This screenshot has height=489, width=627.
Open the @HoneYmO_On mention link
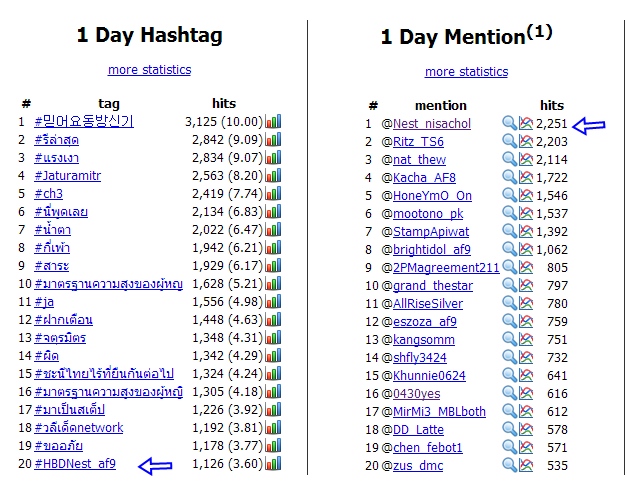click(432, 196)
